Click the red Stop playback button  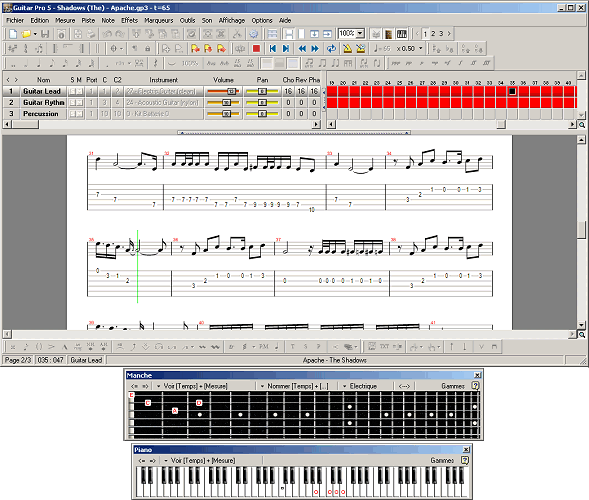[256, 48]
